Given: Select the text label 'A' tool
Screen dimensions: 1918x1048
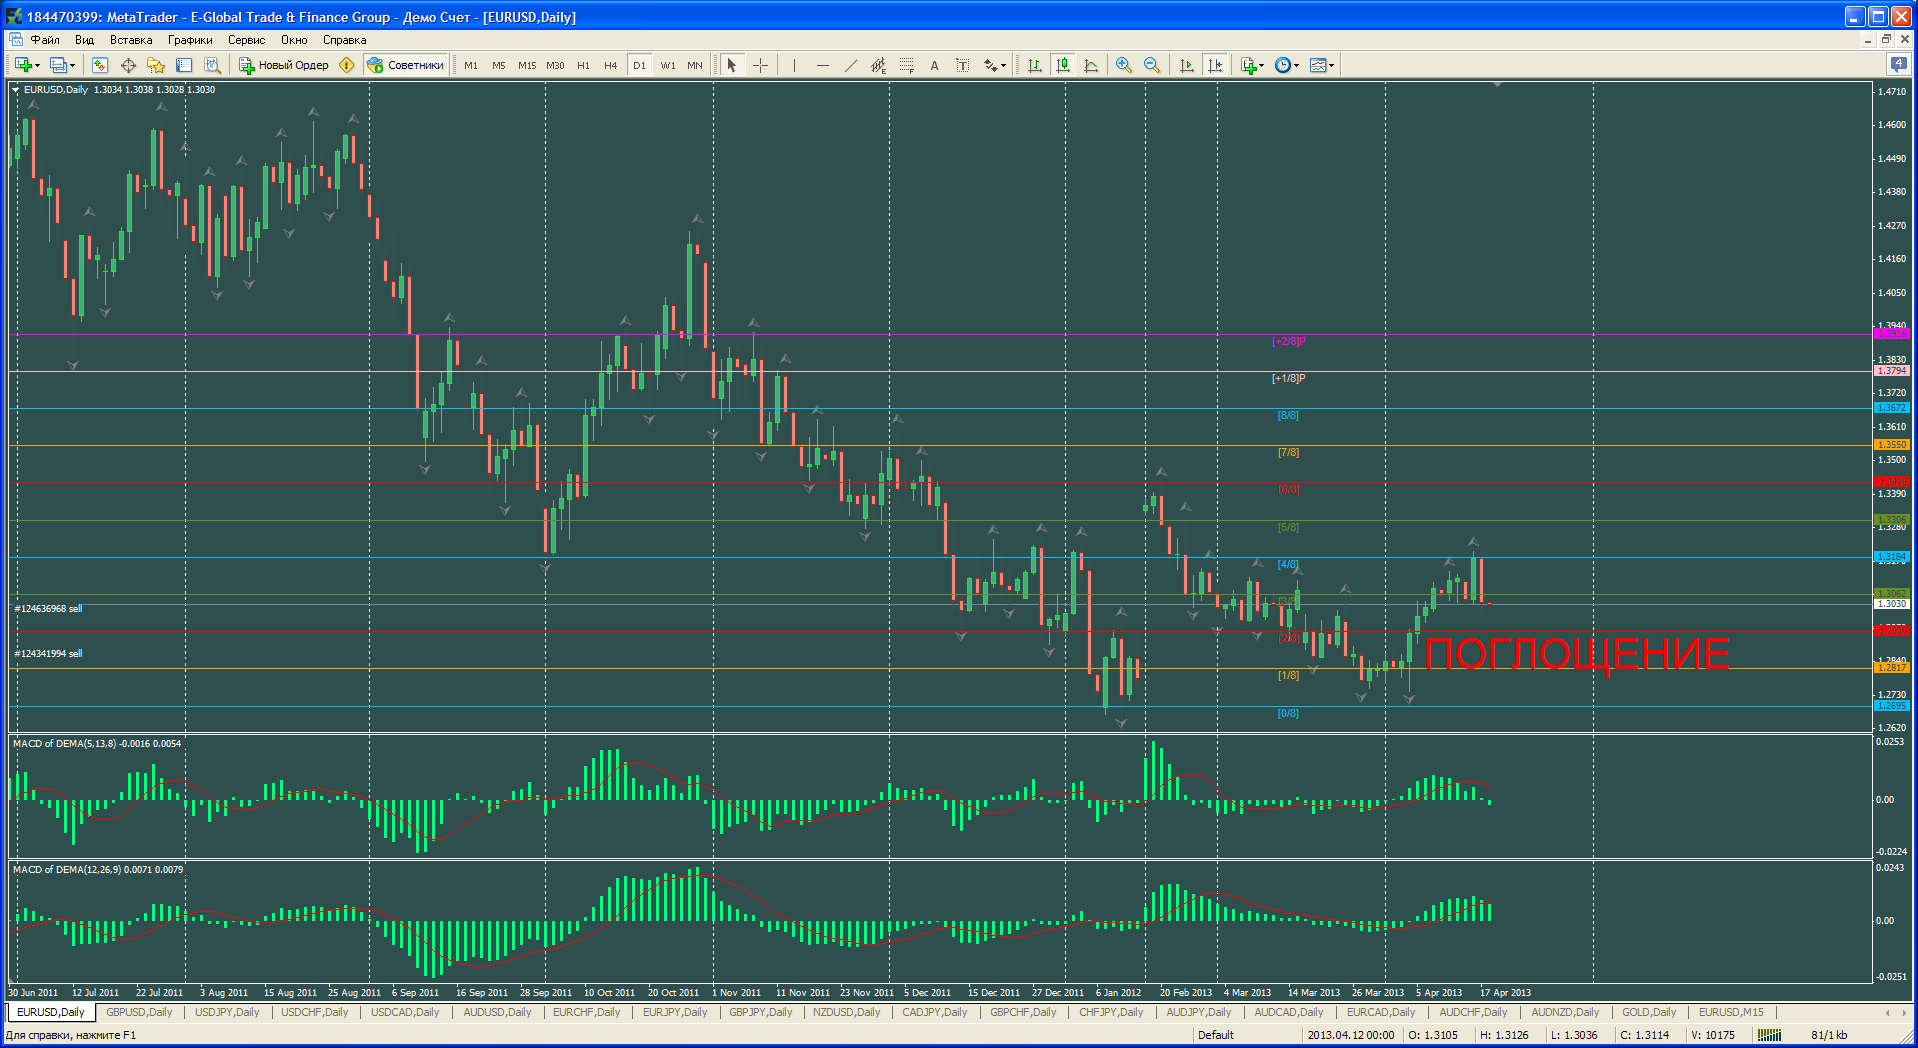Looking at the screenshot, I should point(934,65).
